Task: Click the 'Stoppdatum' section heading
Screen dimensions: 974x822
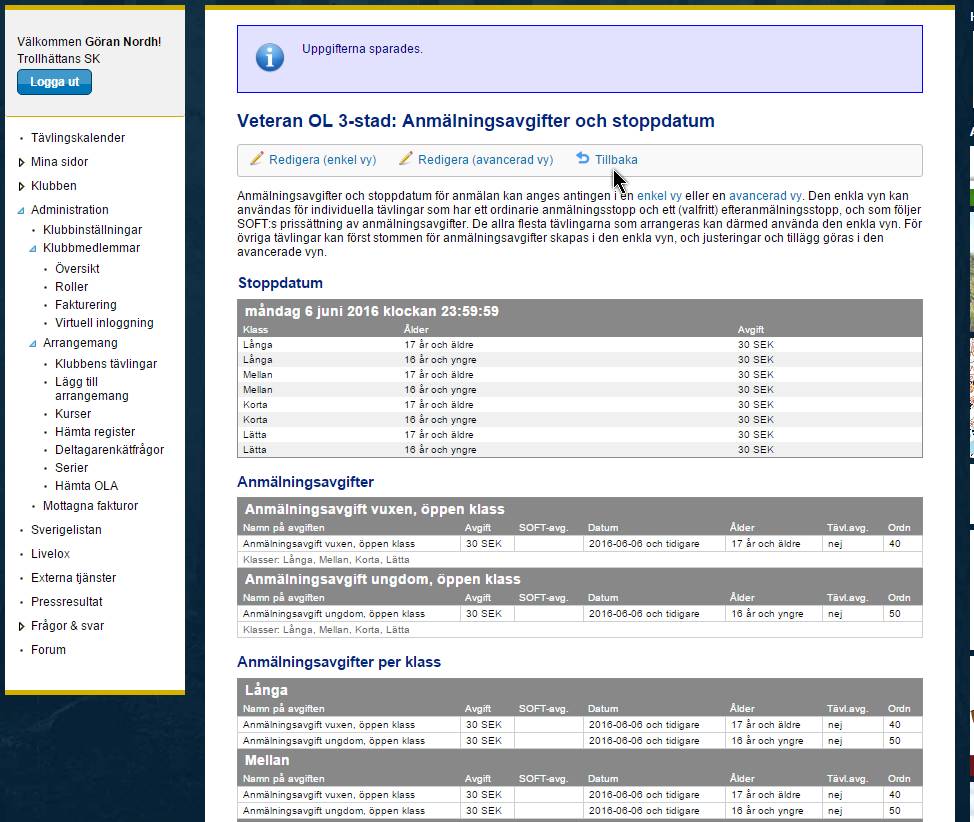Action: [280, 283]
